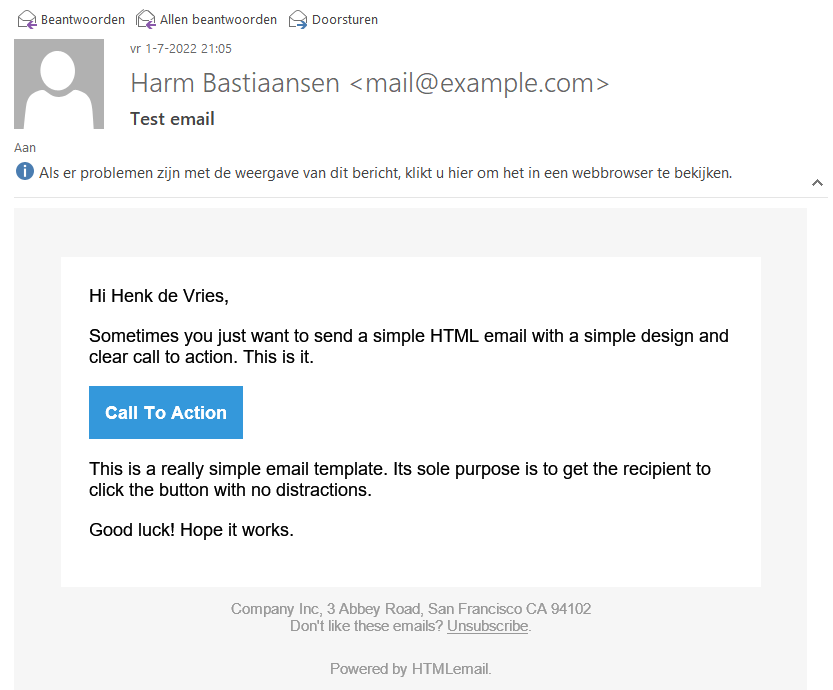Image resolution: width=833 pixels, height=690 pixels.
Task: Click the subject line "Test email"
Action: click(x=172, y=119)
